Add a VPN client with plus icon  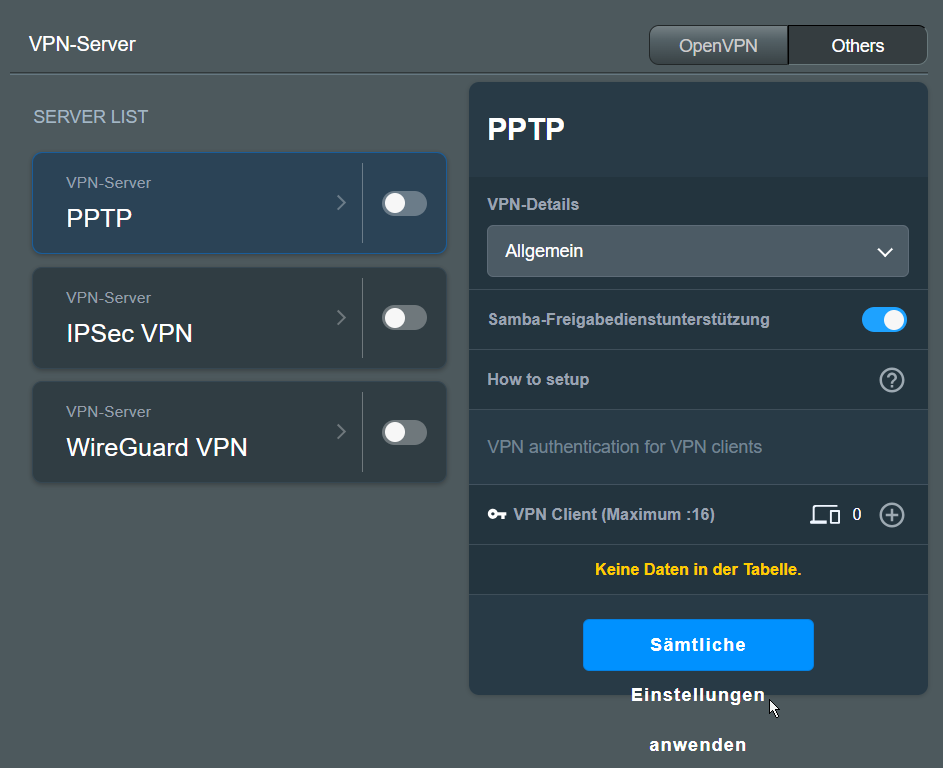click(x=891, y=515)
